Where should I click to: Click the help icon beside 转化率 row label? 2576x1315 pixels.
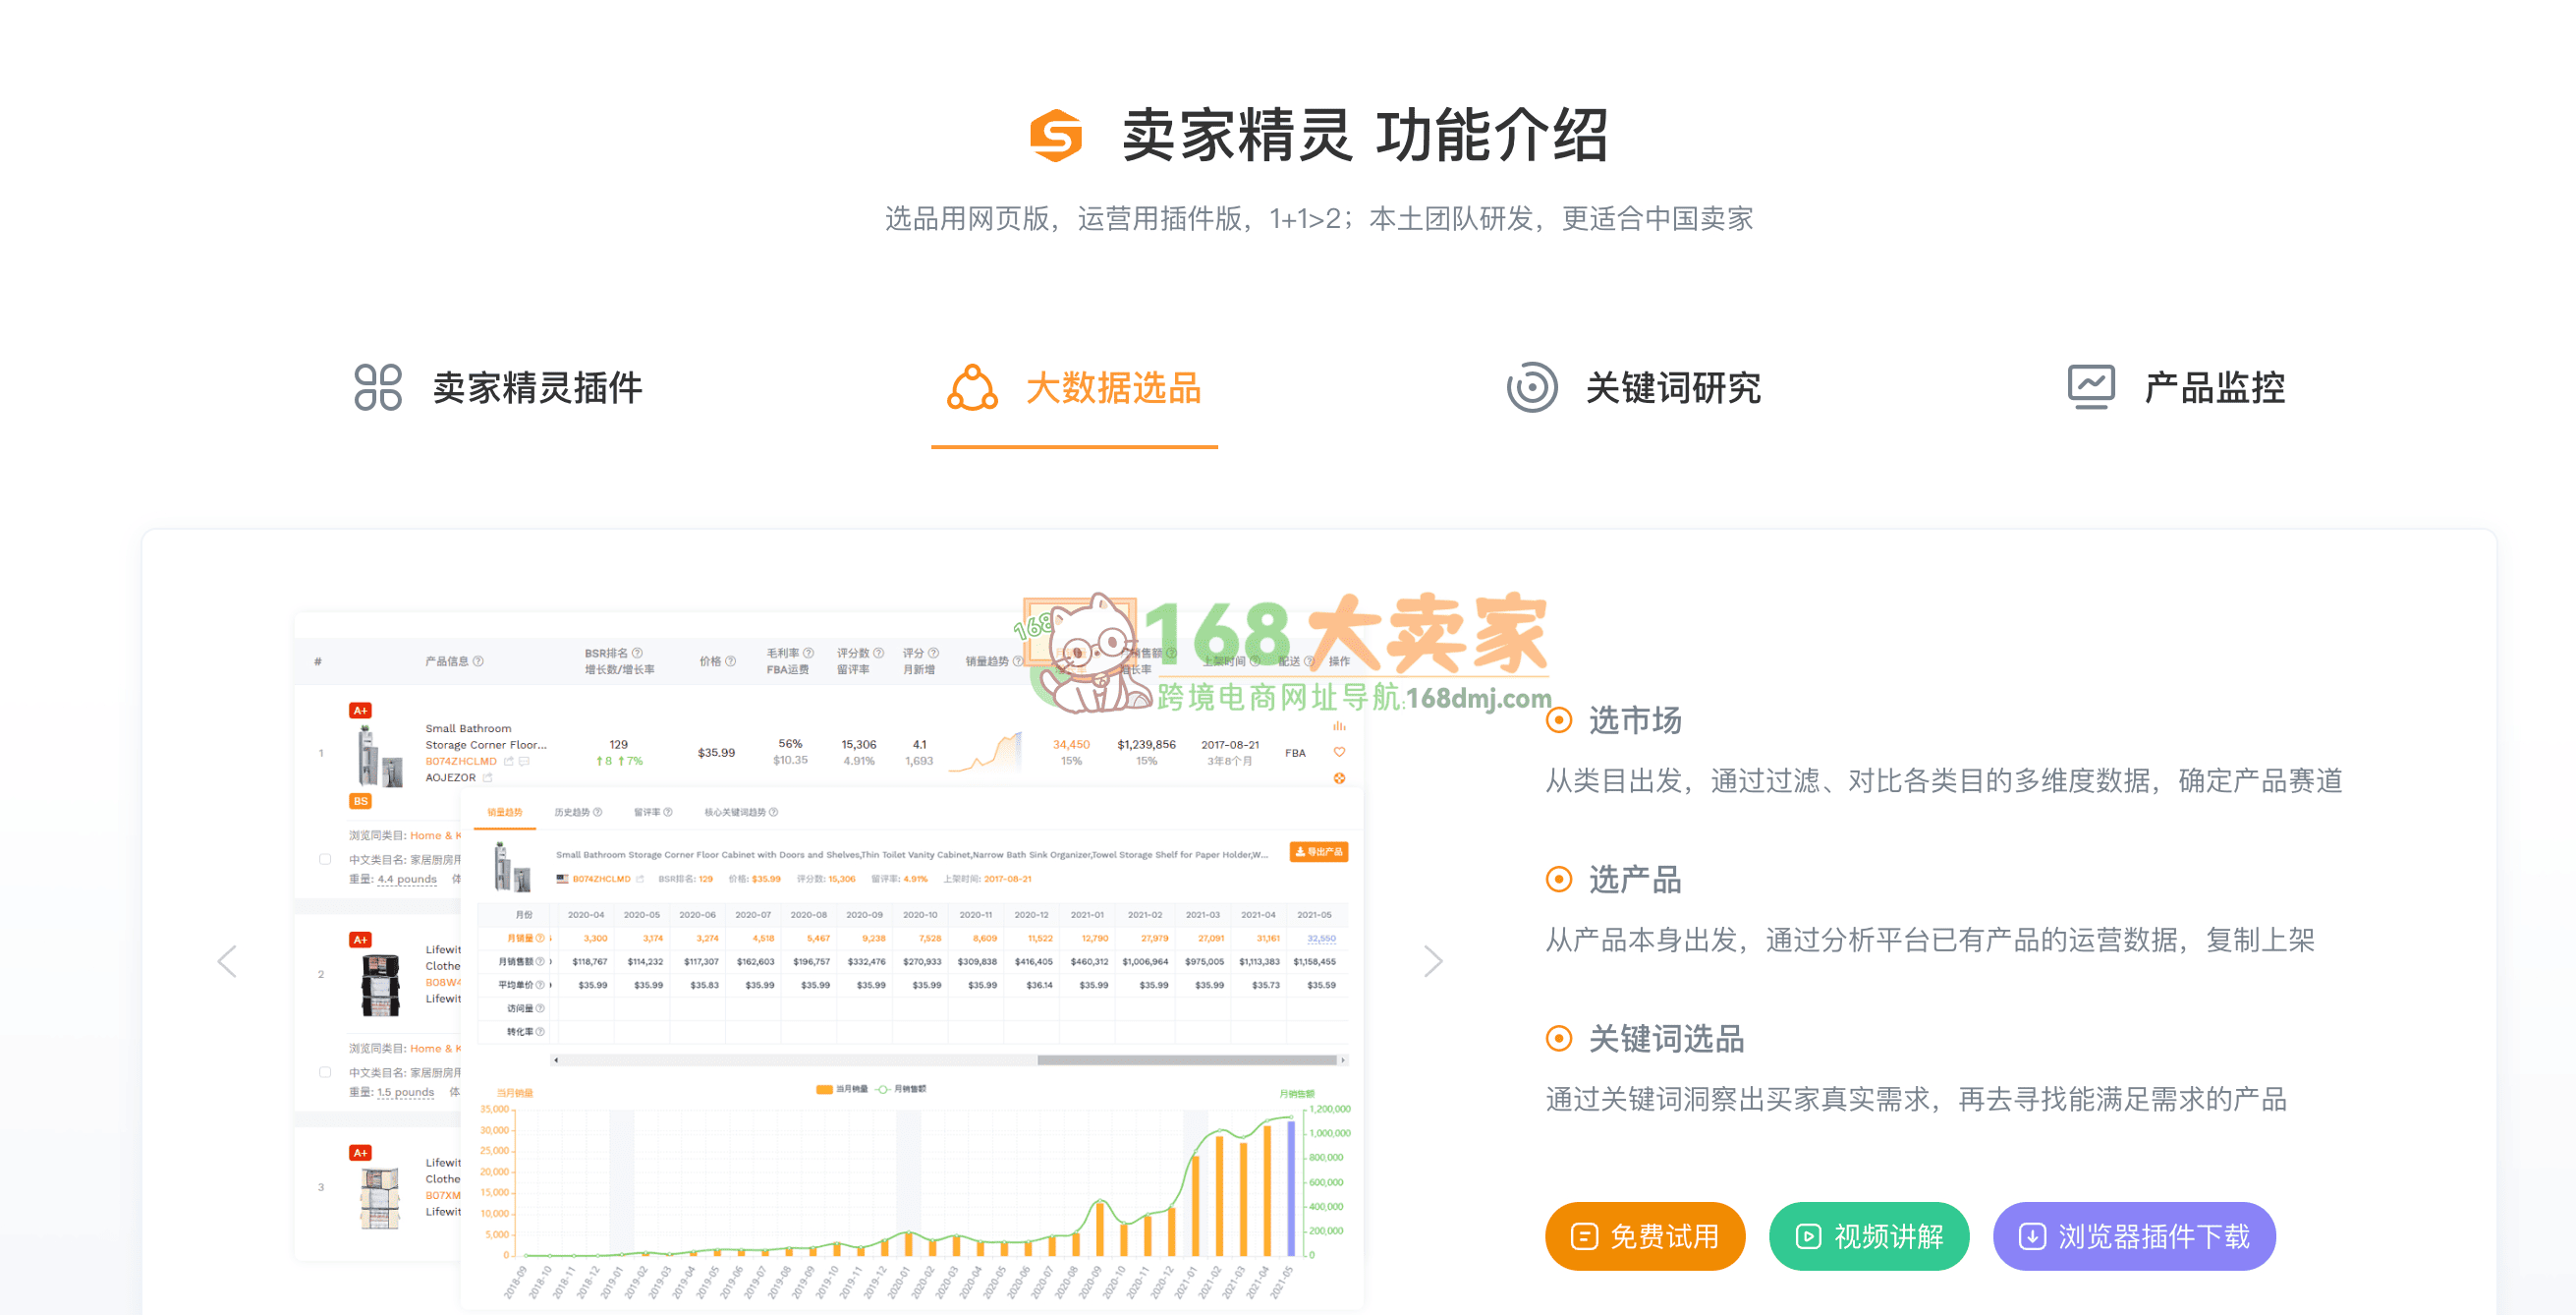[x=540, y=1031]
